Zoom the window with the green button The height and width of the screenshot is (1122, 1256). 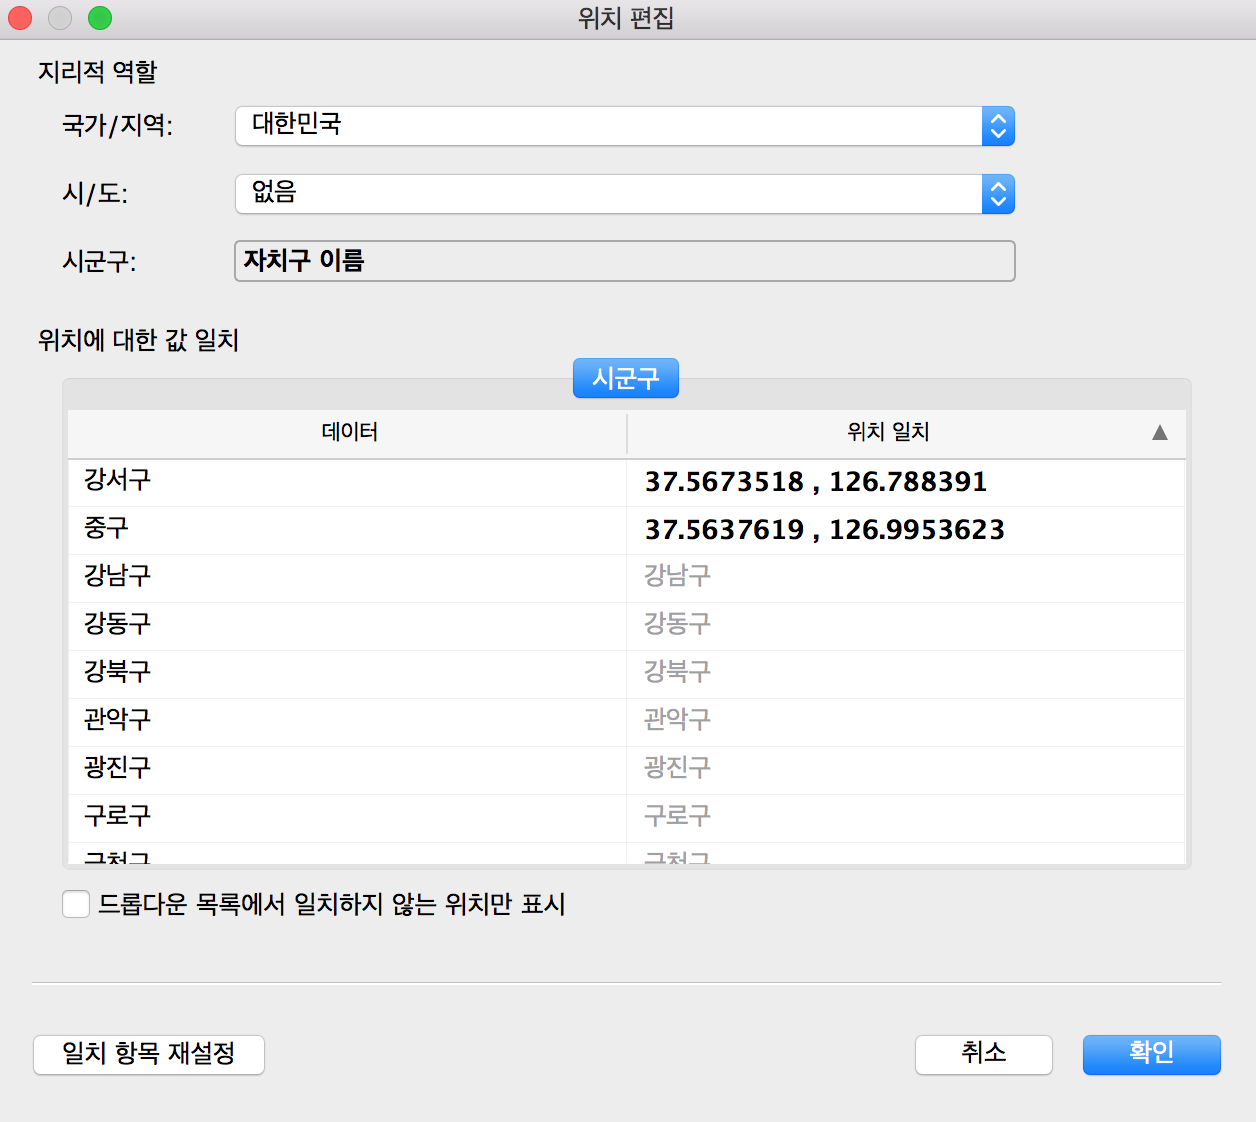tap(100, 18)
